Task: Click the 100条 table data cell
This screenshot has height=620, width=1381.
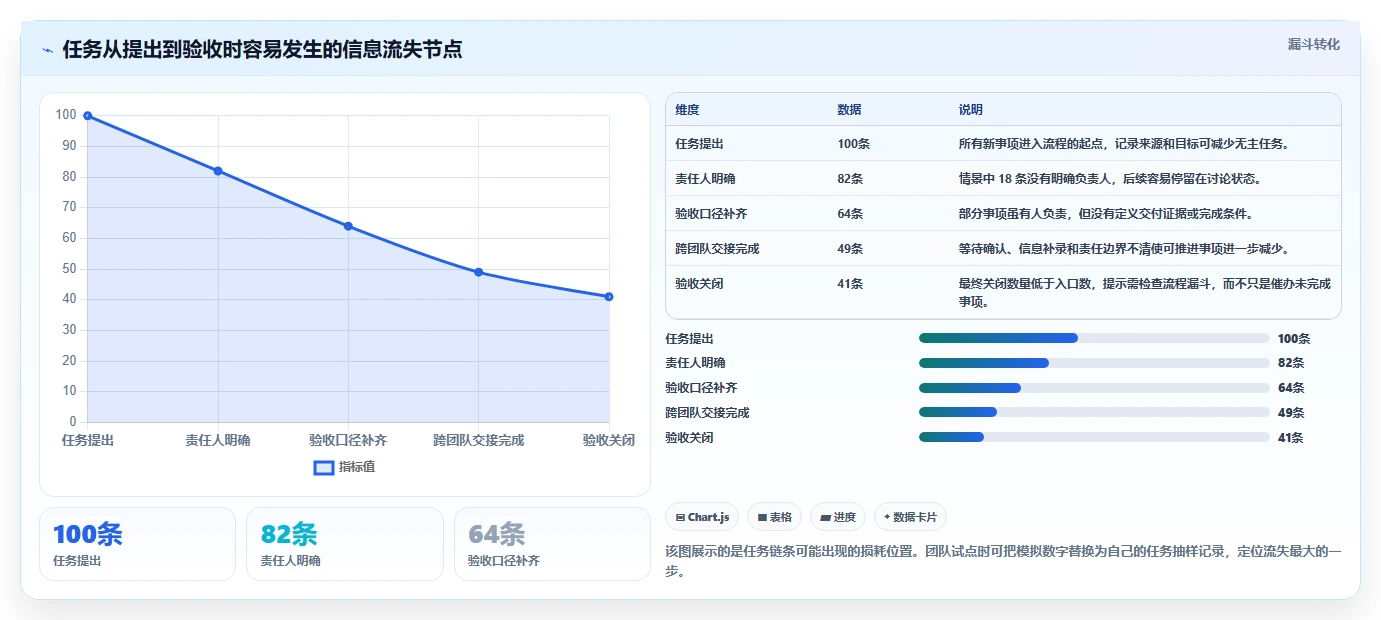Action: tap(853, 144)
